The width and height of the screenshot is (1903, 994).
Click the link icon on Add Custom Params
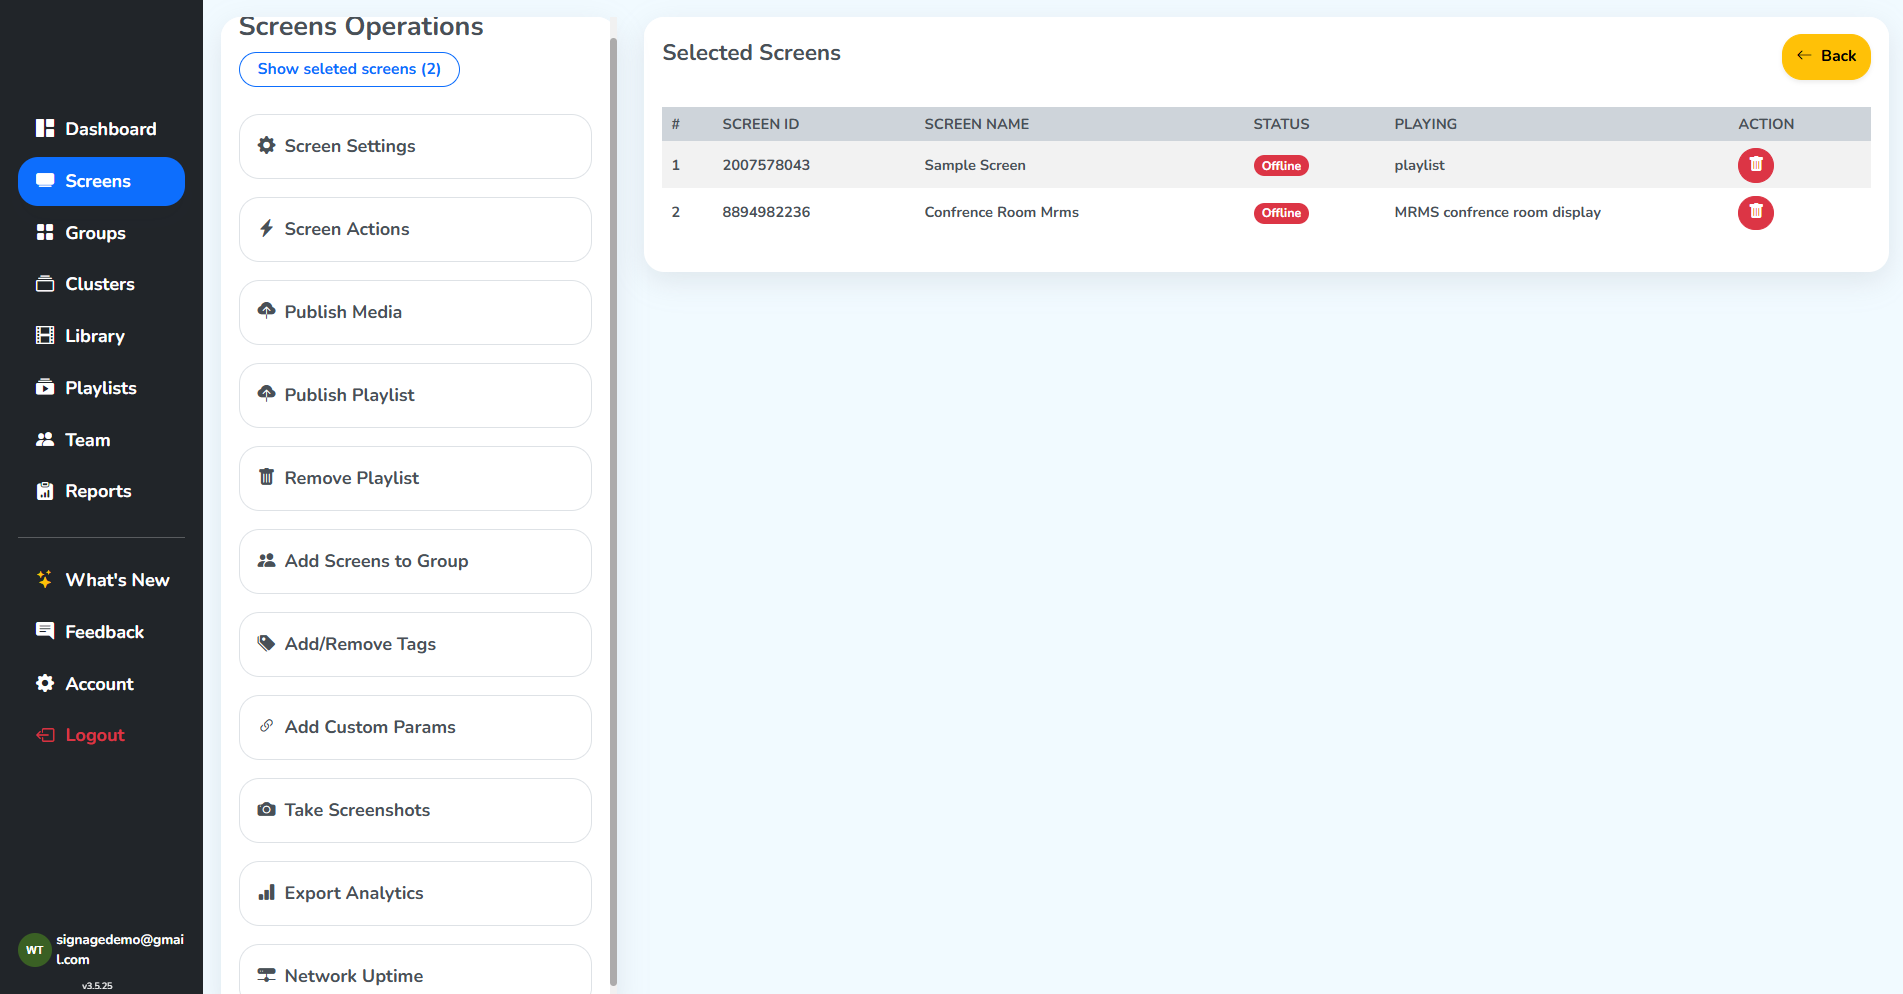266,726
